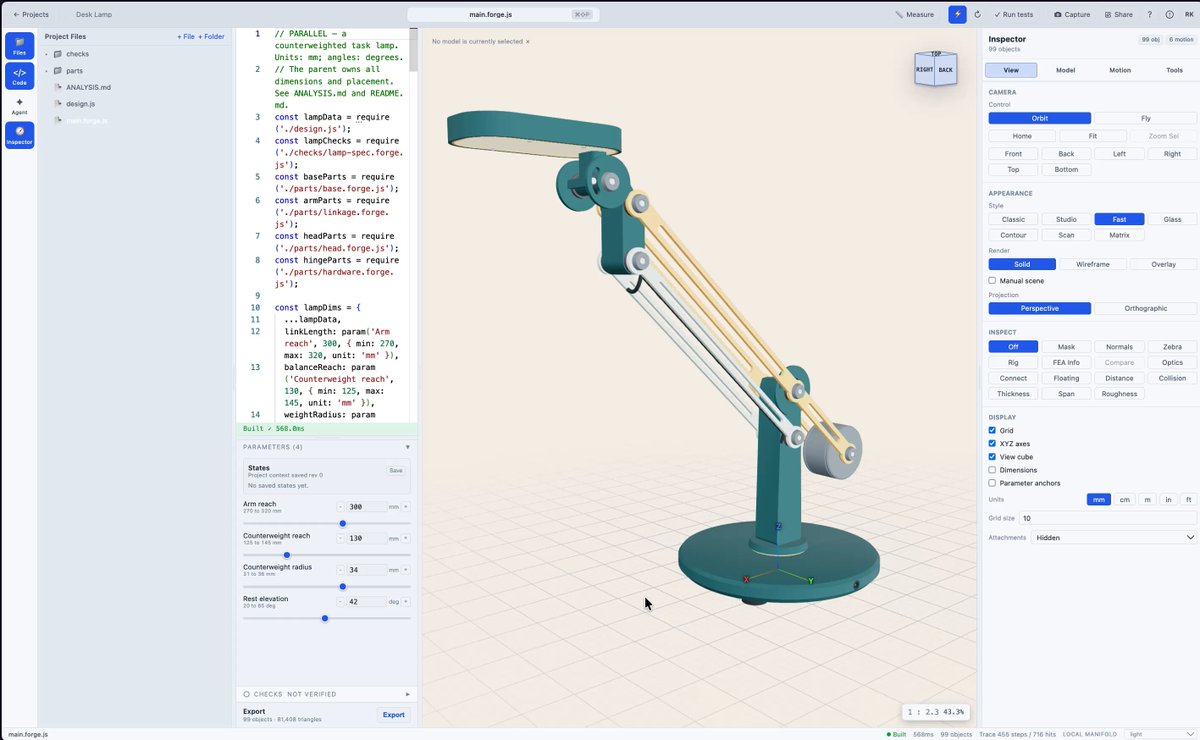Enable the Manual scene checkbox

click(x=992, y=281)
